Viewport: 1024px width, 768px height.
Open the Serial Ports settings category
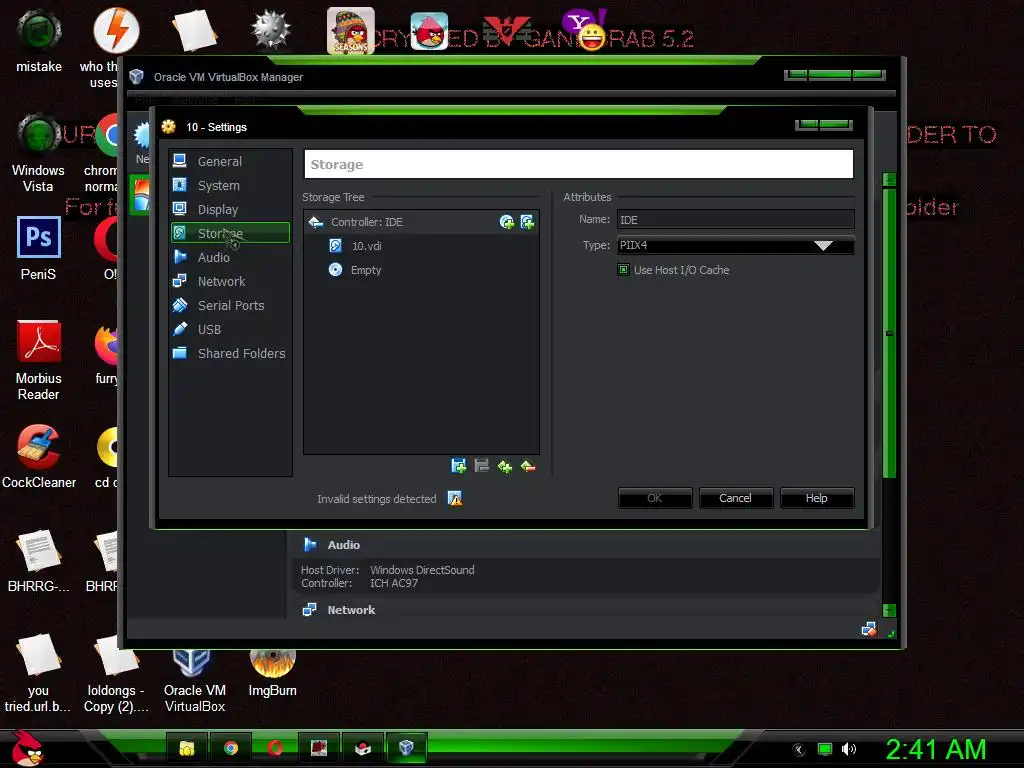[x=230, y=306]
